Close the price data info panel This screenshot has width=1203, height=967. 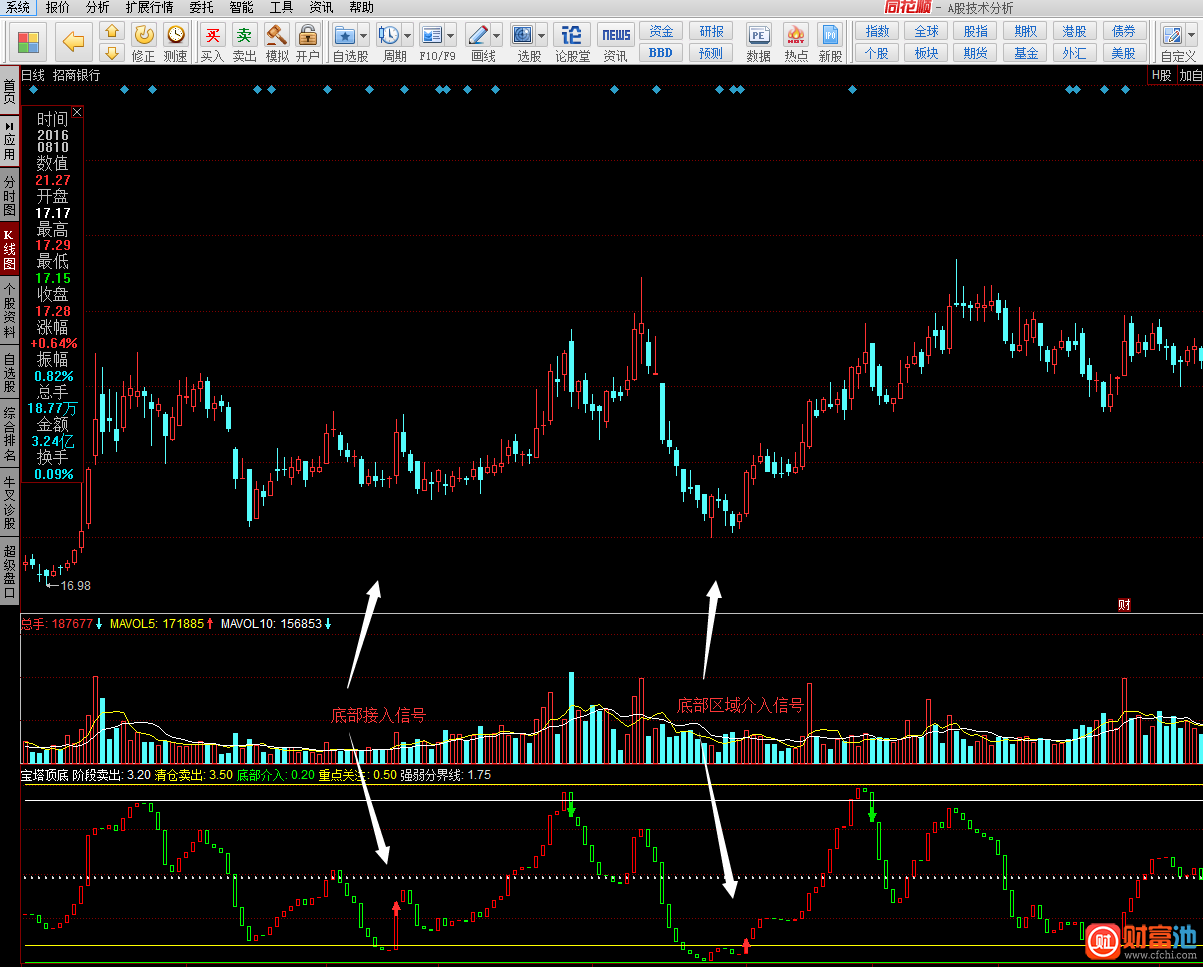(77, 112)
